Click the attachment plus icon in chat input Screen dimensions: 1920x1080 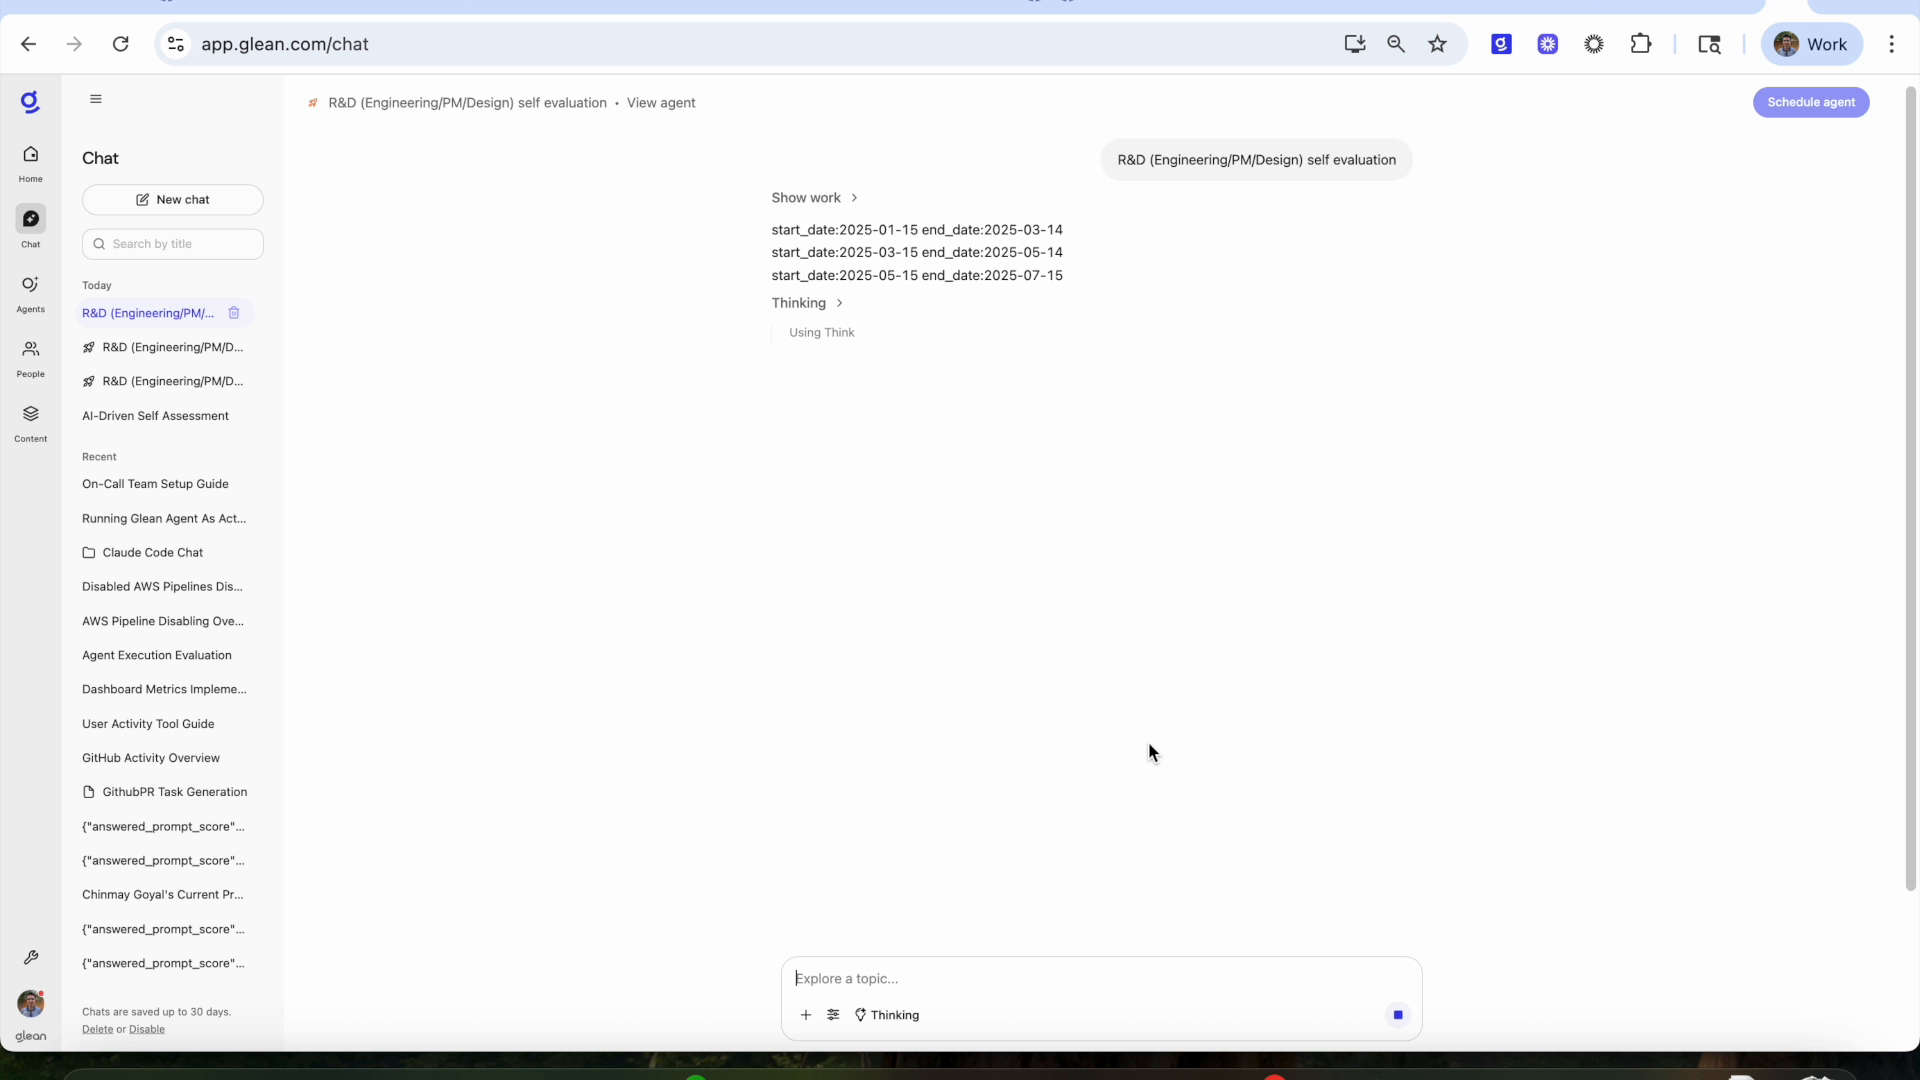tap(806, 1015)
